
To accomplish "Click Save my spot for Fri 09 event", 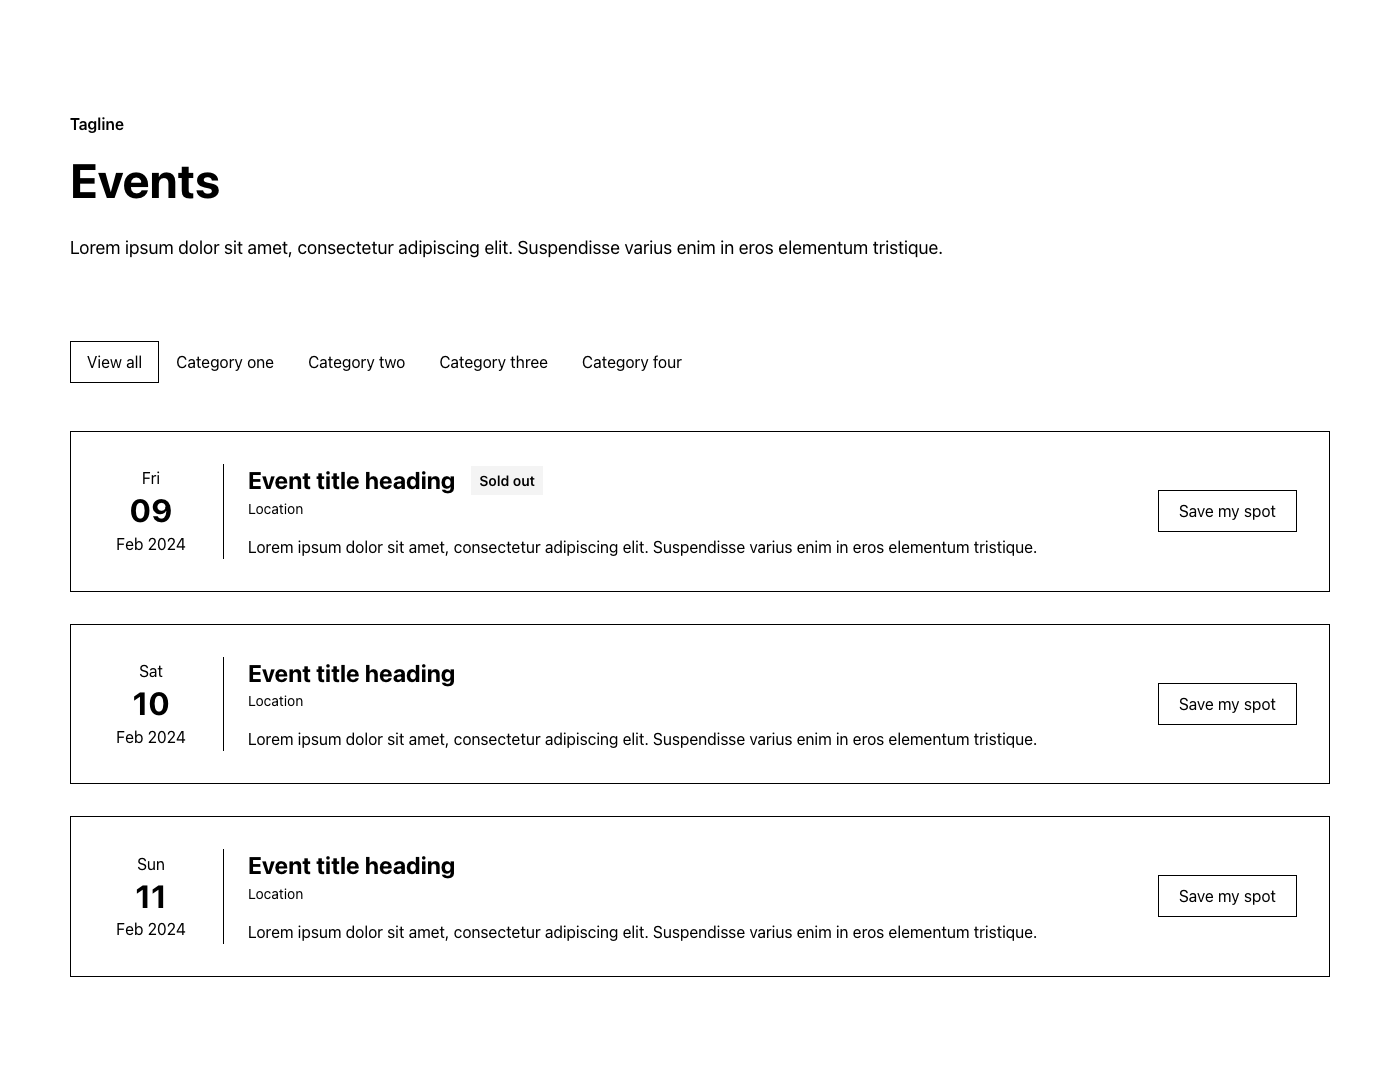I will pyautogui.click(x=1227, y=511).
